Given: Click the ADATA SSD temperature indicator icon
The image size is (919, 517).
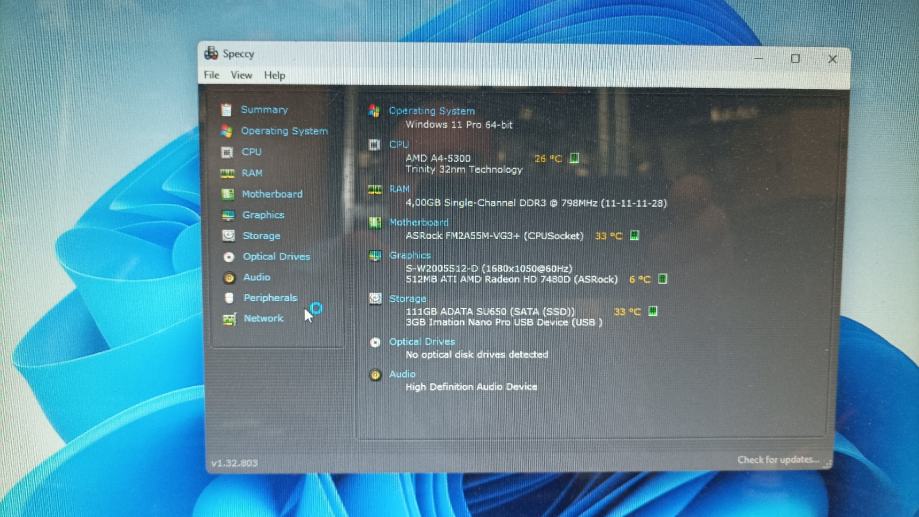Looking at the screenshot, I should pyautogui.click(x=652, y=311).
